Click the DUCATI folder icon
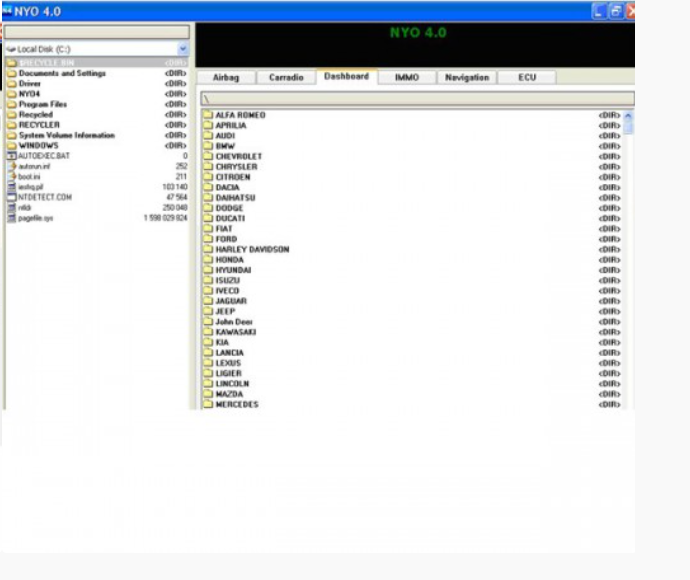The image size is (690, 580). coord(208,218)
